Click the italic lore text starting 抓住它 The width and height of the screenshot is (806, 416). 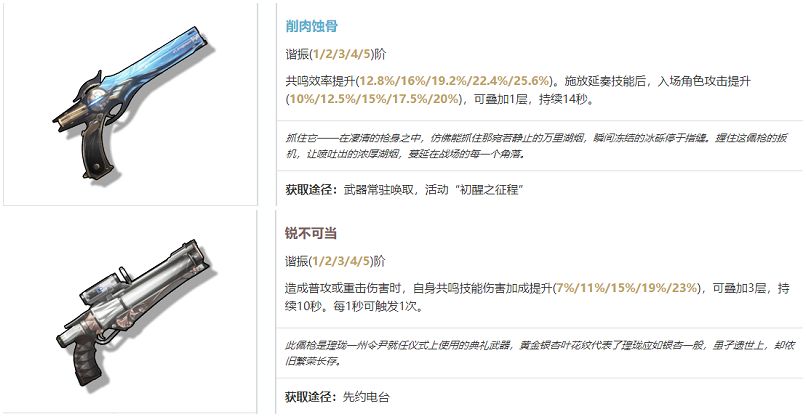(536, 146)
